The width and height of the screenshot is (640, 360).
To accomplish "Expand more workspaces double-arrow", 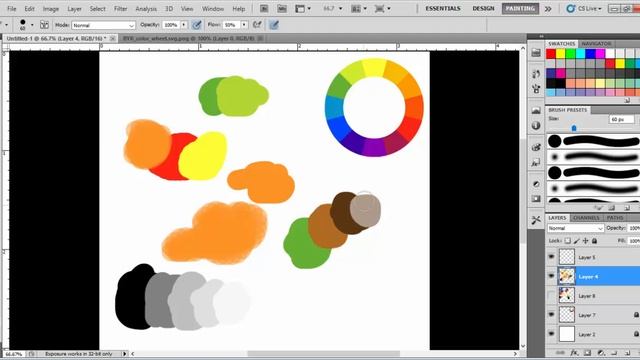I will (548, 9).
